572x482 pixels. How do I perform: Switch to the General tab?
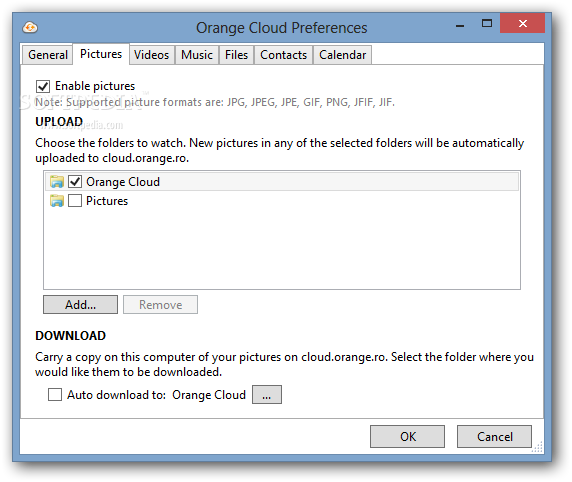[47, 55]
